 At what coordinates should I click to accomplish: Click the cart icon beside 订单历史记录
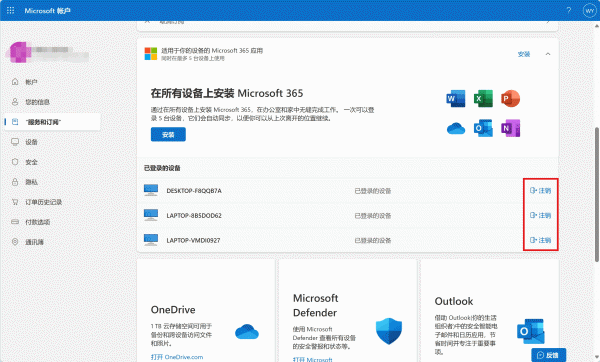[x=15, y=202]
